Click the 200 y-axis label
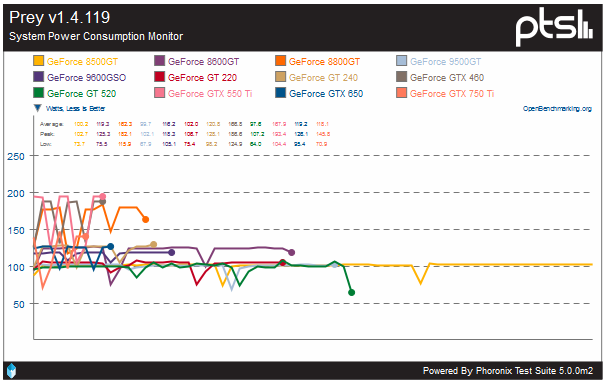 (x=16, y=193)
